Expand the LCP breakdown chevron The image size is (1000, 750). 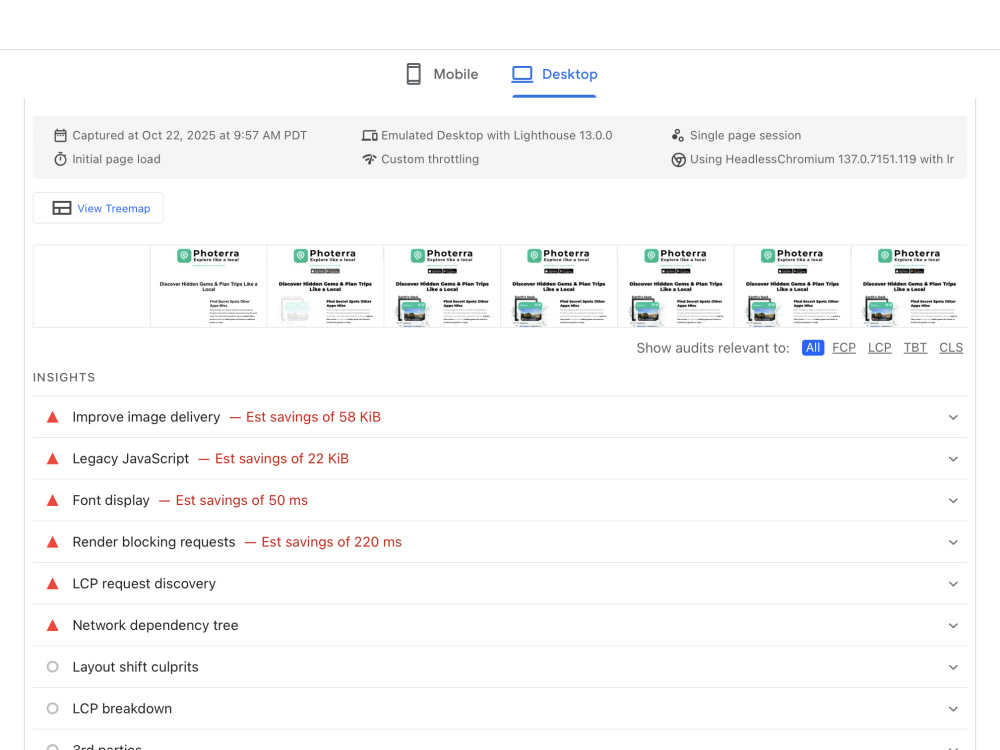pos(953,709)
